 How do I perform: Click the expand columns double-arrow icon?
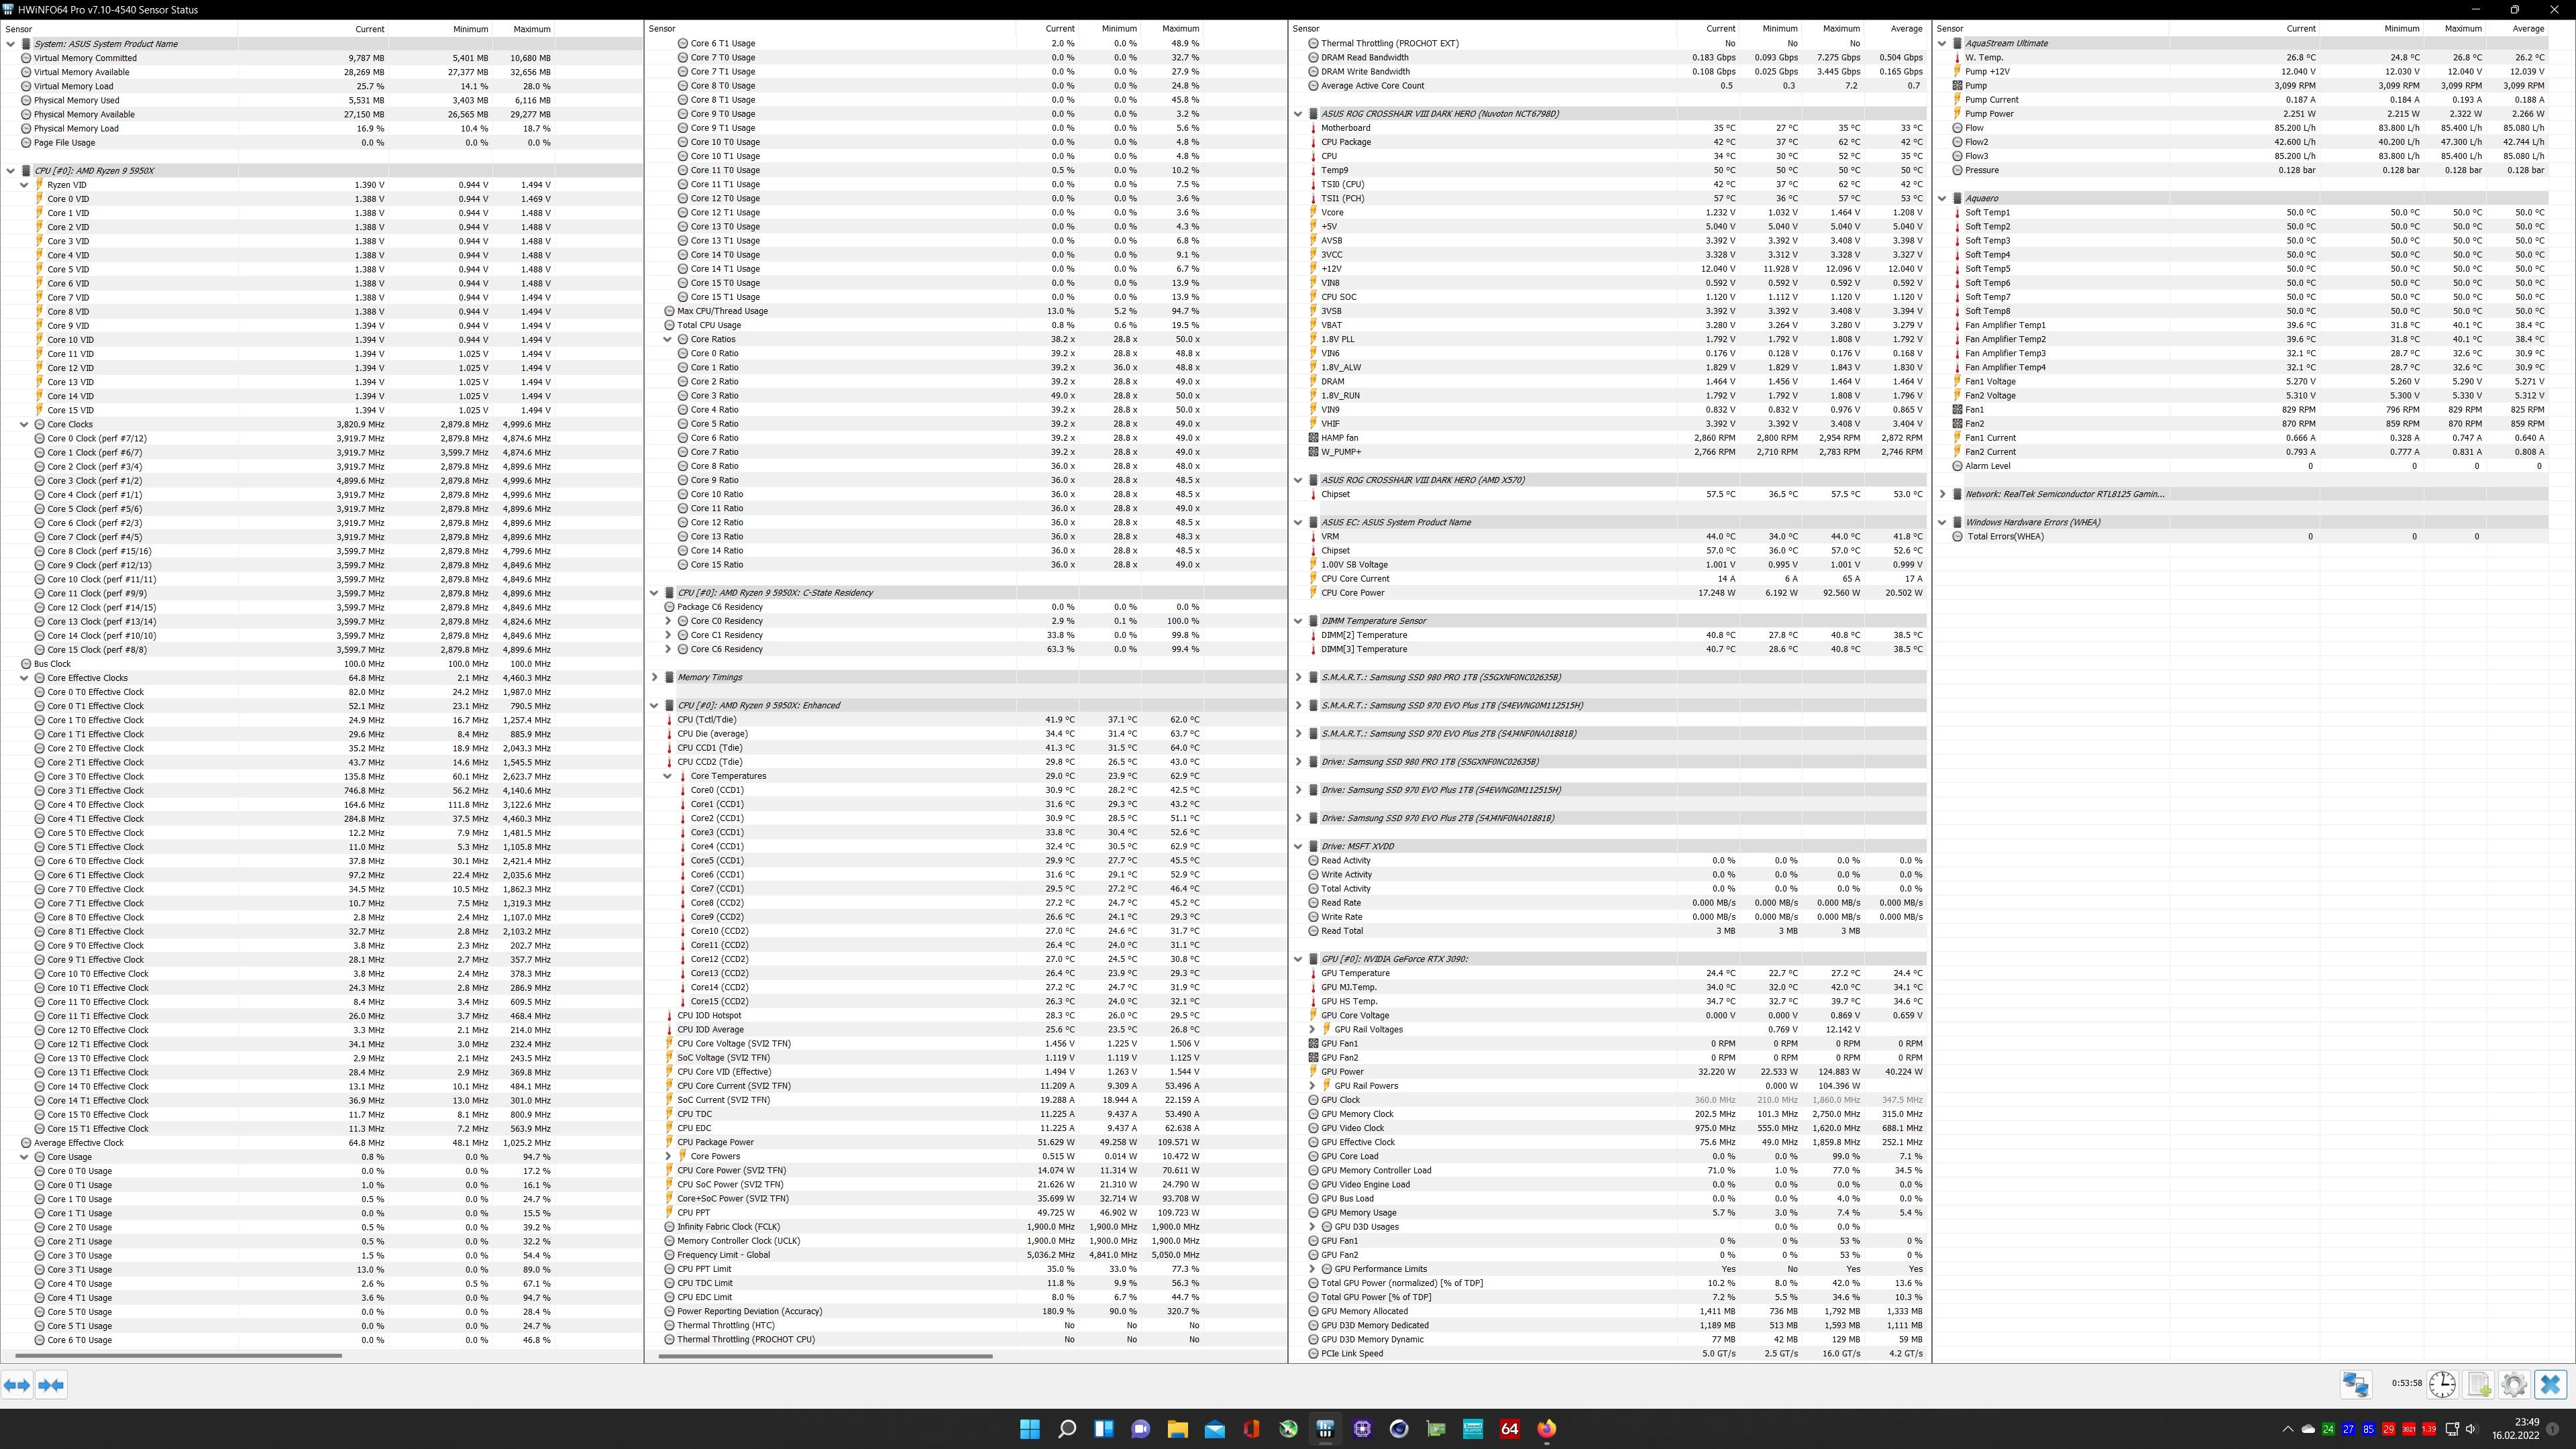[17, 1384]
